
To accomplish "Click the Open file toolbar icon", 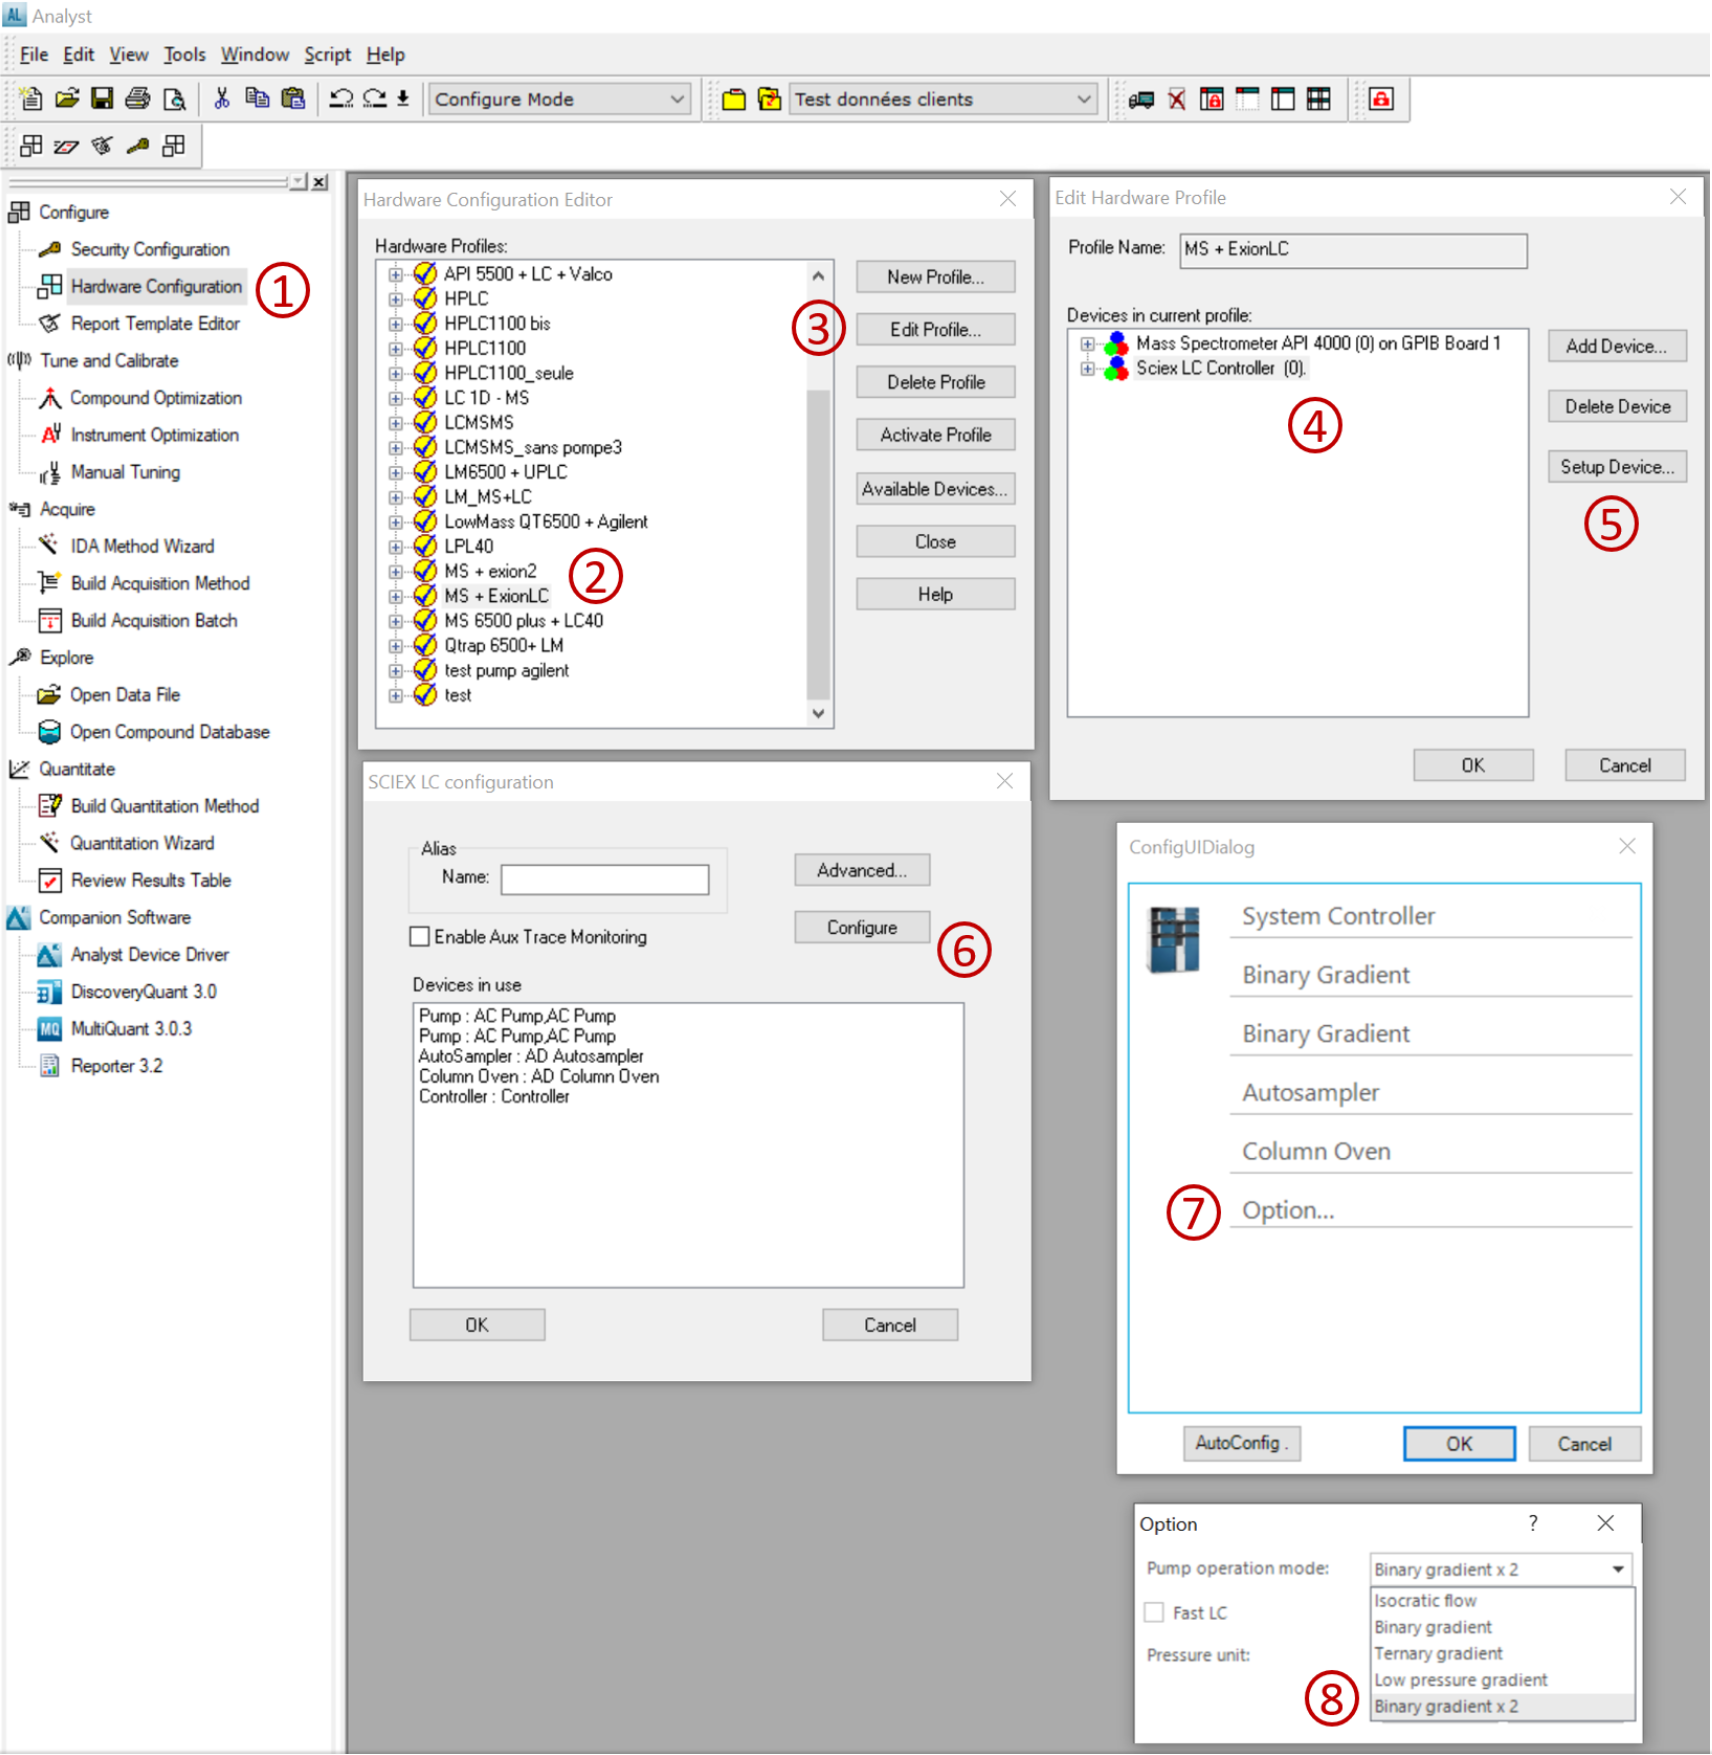I will tap(66, 99).
